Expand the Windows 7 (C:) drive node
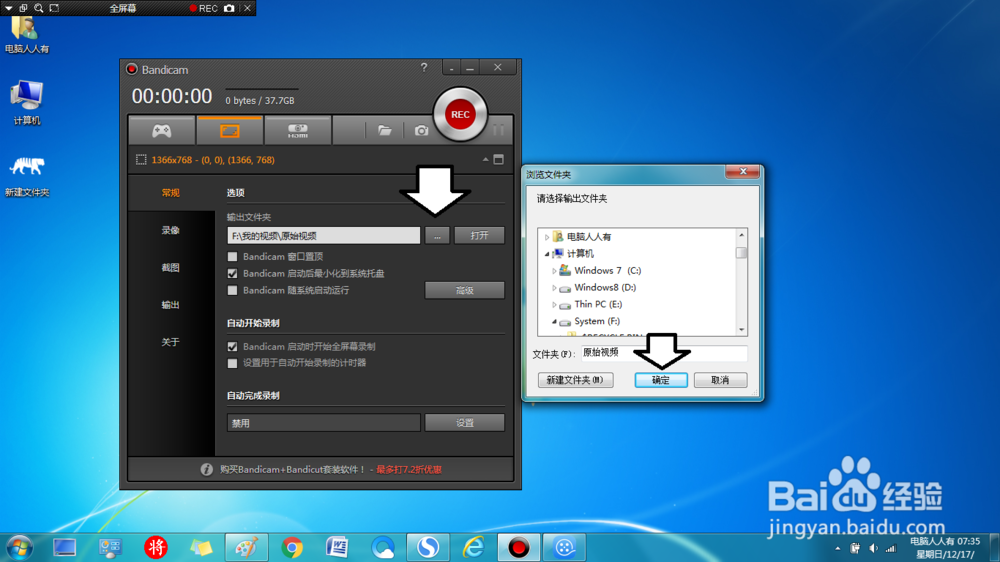The width and height of the screenshot is (1000, 562). (x=554, y=271)
